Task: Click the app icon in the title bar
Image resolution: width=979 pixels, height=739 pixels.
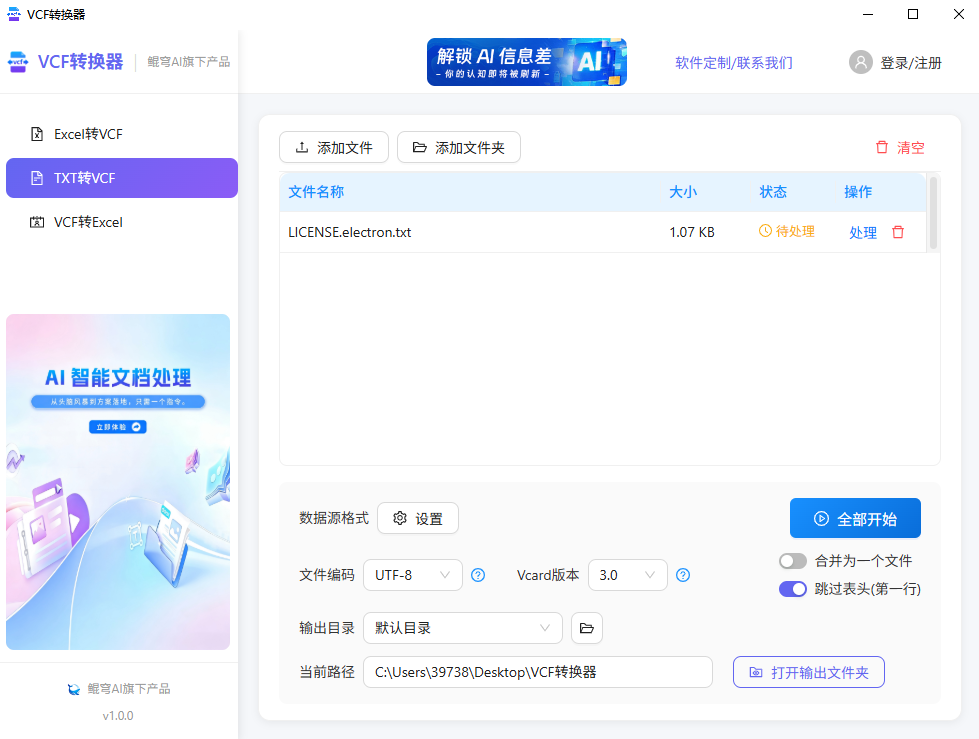Action: [14, 14]
